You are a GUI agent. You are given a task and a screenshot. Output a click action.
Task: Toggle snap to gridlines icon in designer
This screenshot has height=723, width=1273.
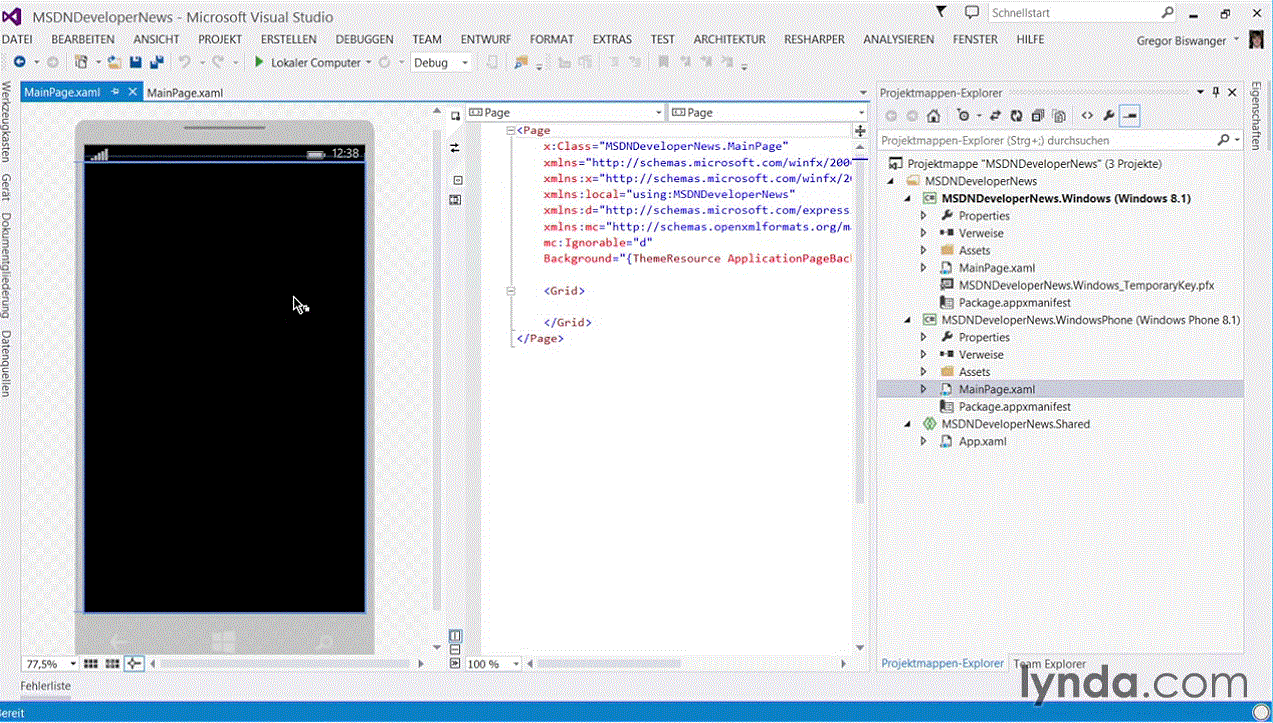pyautogui.click(x=113, y=663)
